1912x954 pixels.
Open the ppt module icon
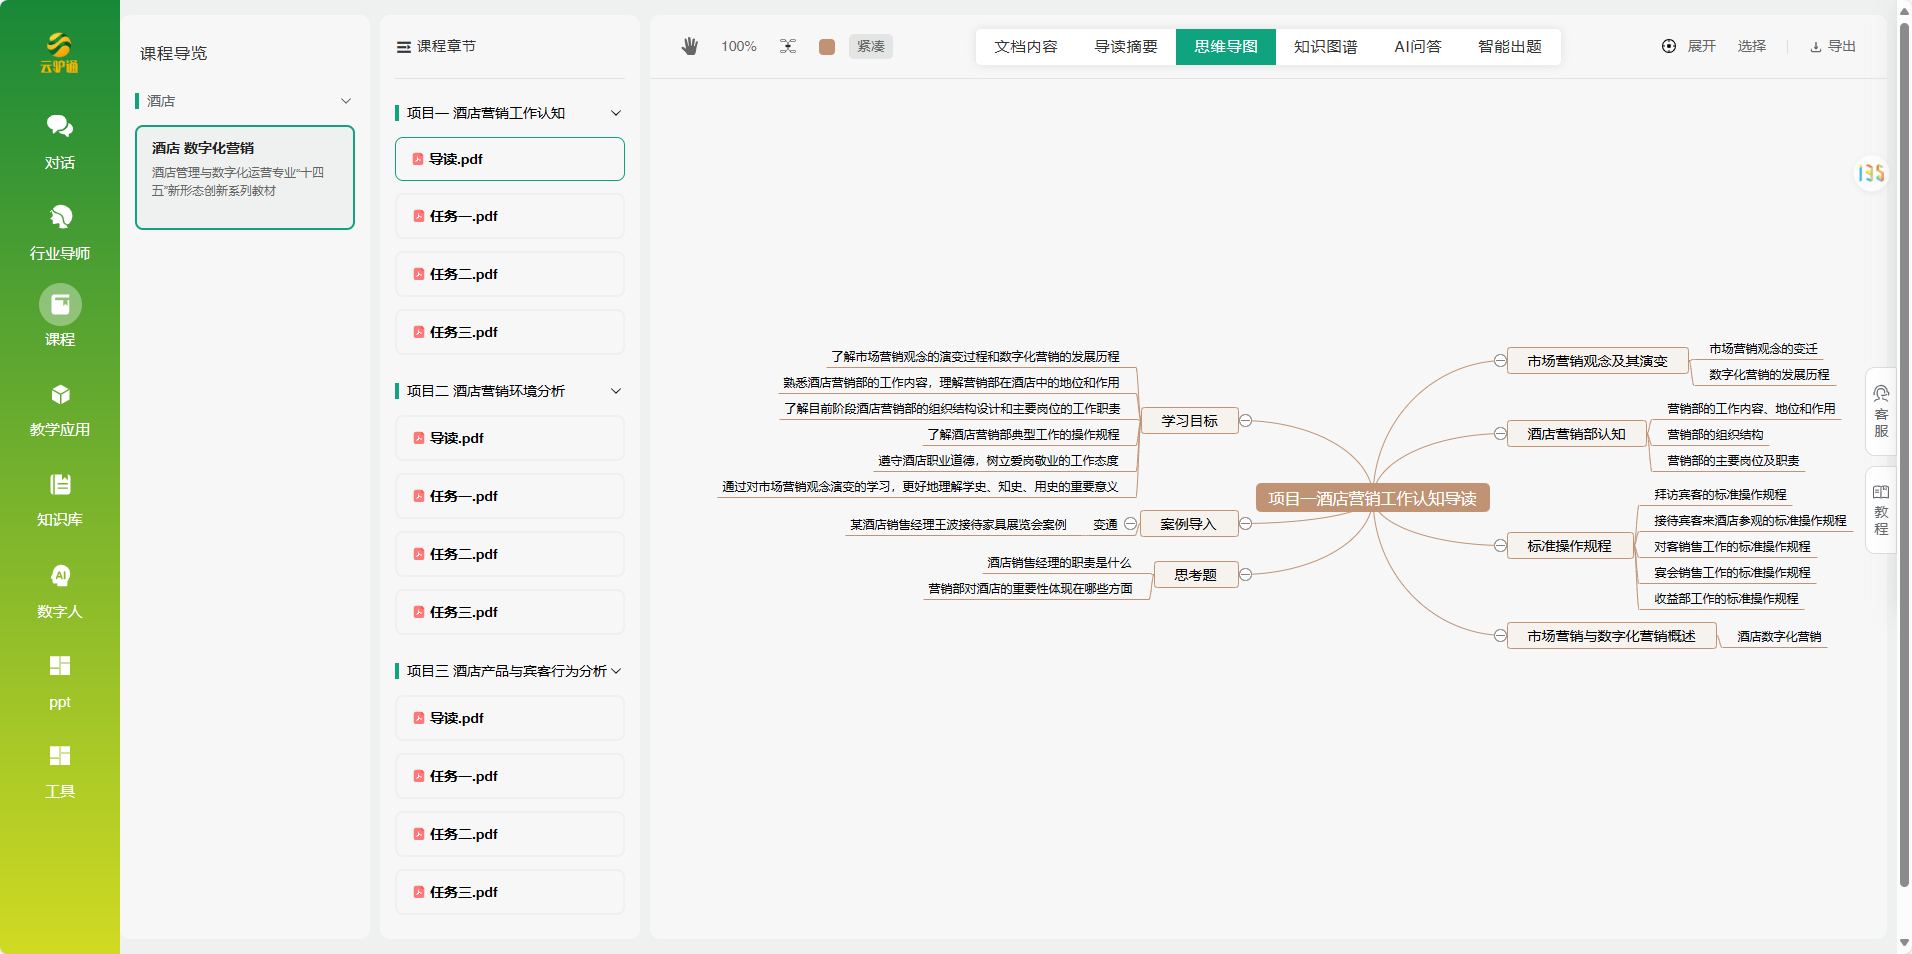(x=60, y=667)
